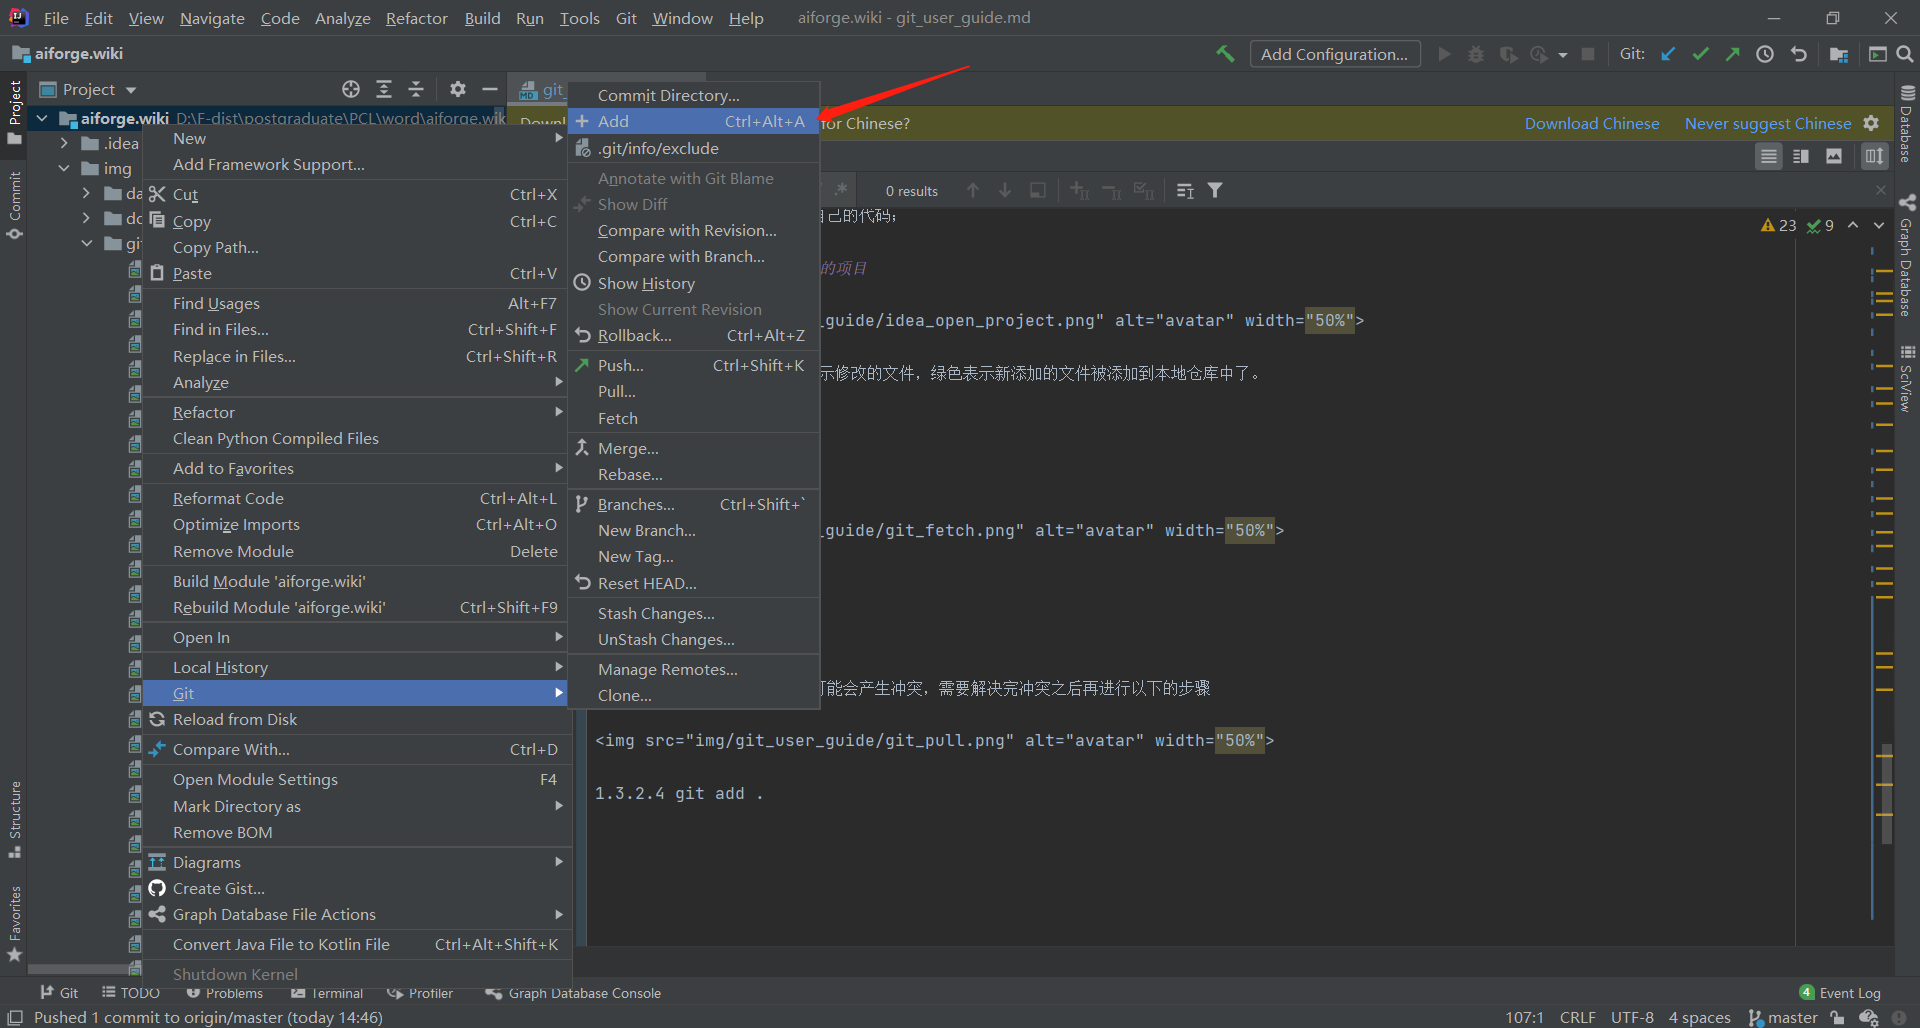Viewport: 1920px width, 1028px height.
Task: Click the UTF-8 encoding indicator
Action: click(x=1632, y=1017)
